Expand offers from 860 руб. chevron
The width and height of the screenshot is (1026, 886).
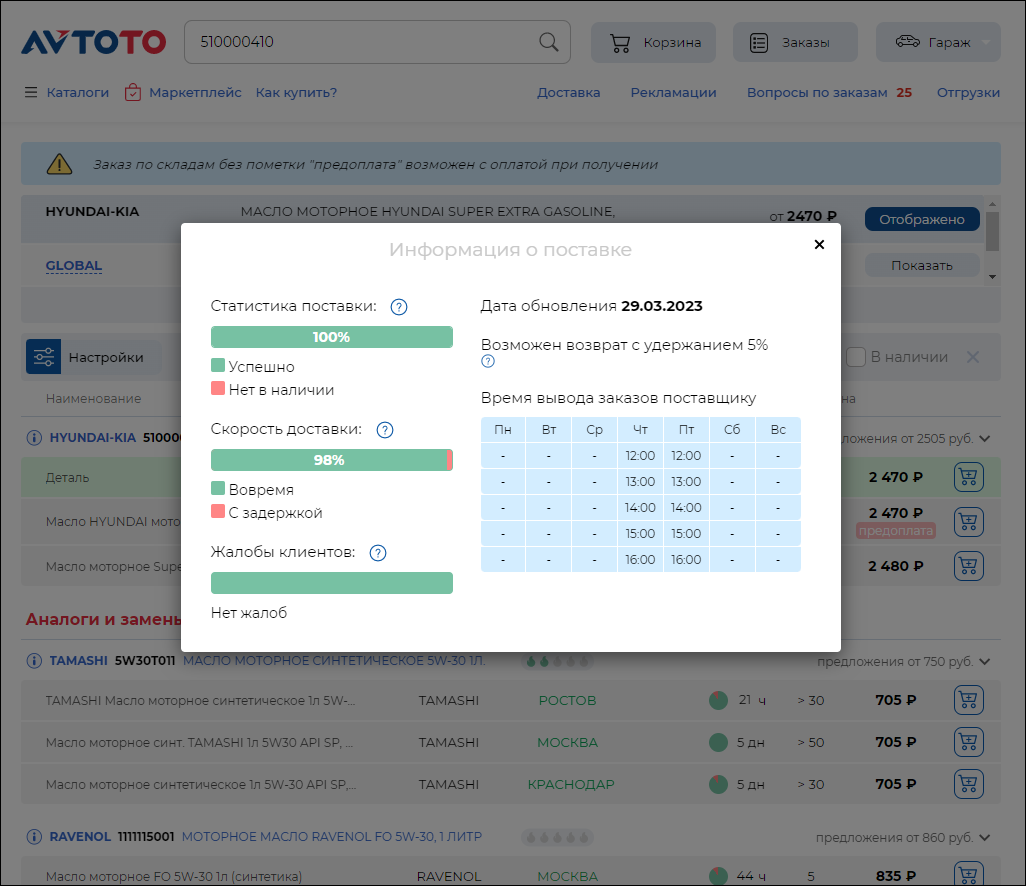pyautogui.click(x=985, y=838)
